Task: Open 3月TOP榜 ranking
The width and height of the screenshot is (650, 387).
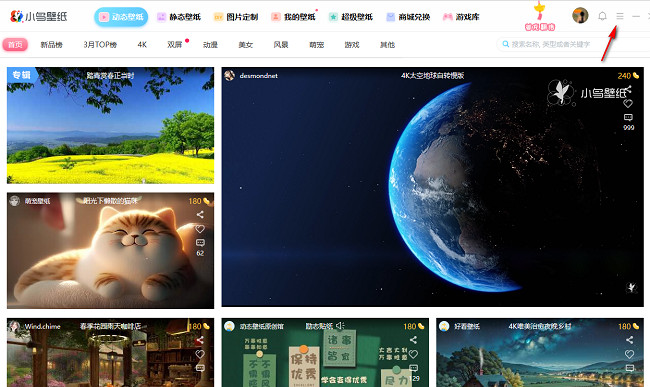Action: (x=100, y=44)
